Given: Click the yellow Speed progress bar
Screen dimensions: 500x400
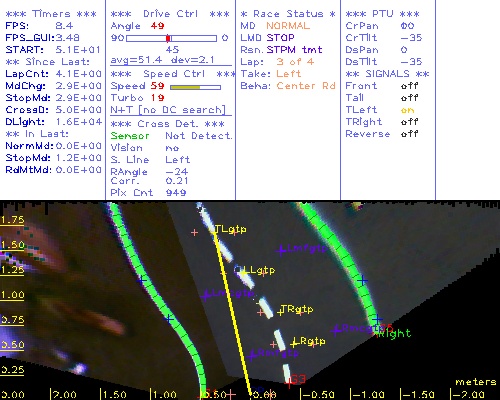Looking at the screenshot, I should pyautogui.click(x=195, y=87).
